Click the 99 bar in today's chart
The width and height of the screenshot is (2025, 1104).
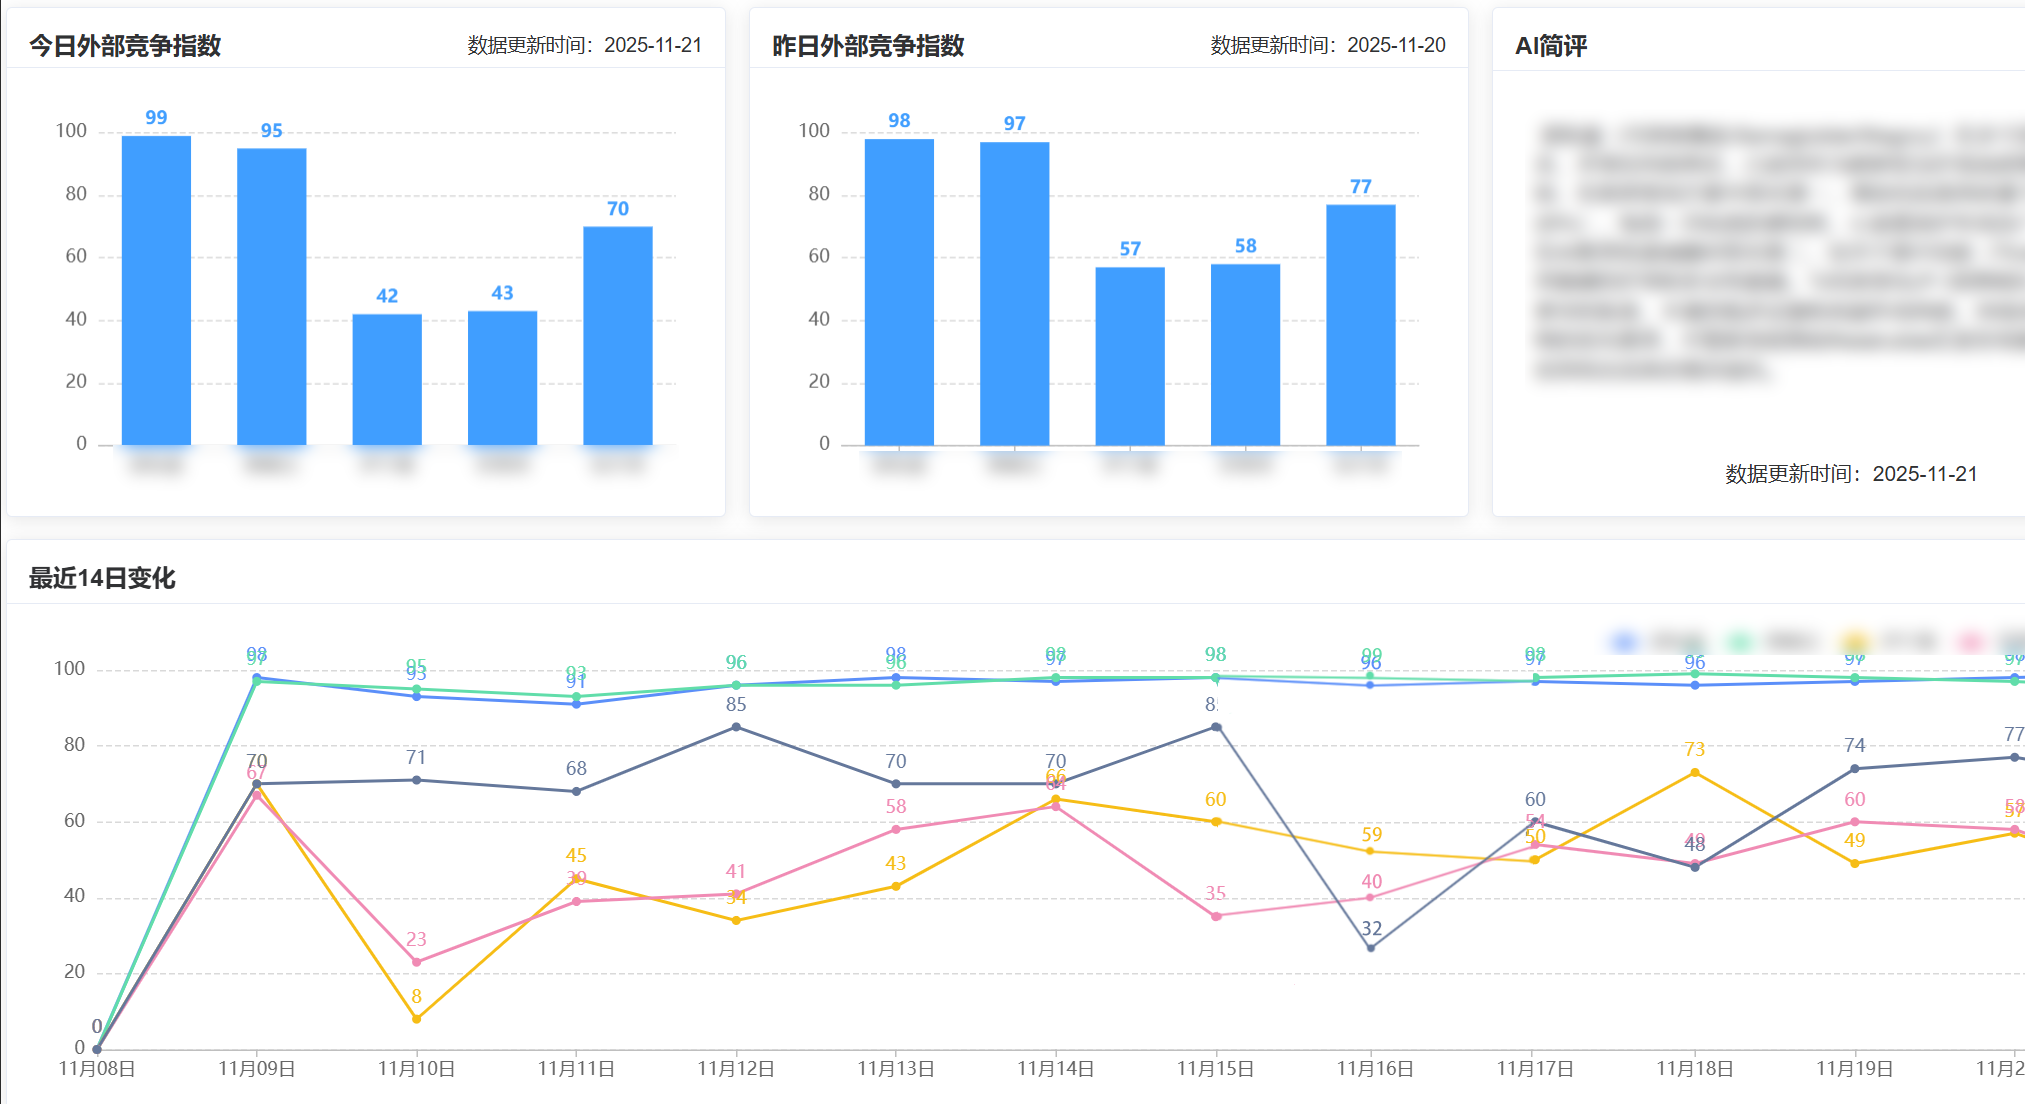coord(156,290)
